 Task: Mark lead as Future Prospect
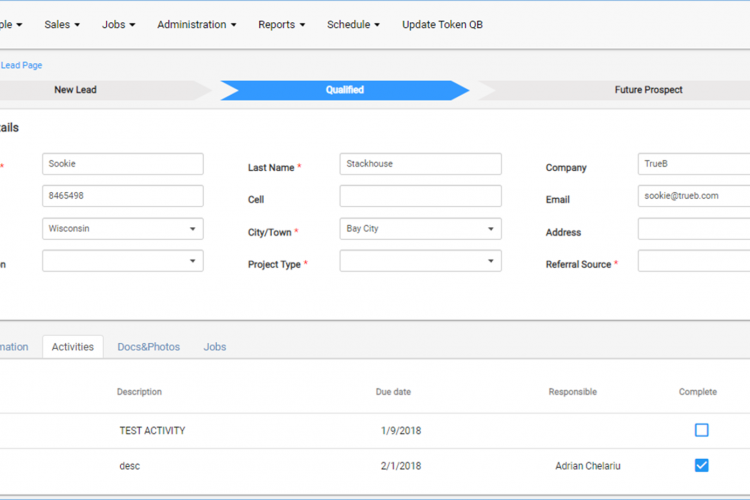[x=648, y=90]
